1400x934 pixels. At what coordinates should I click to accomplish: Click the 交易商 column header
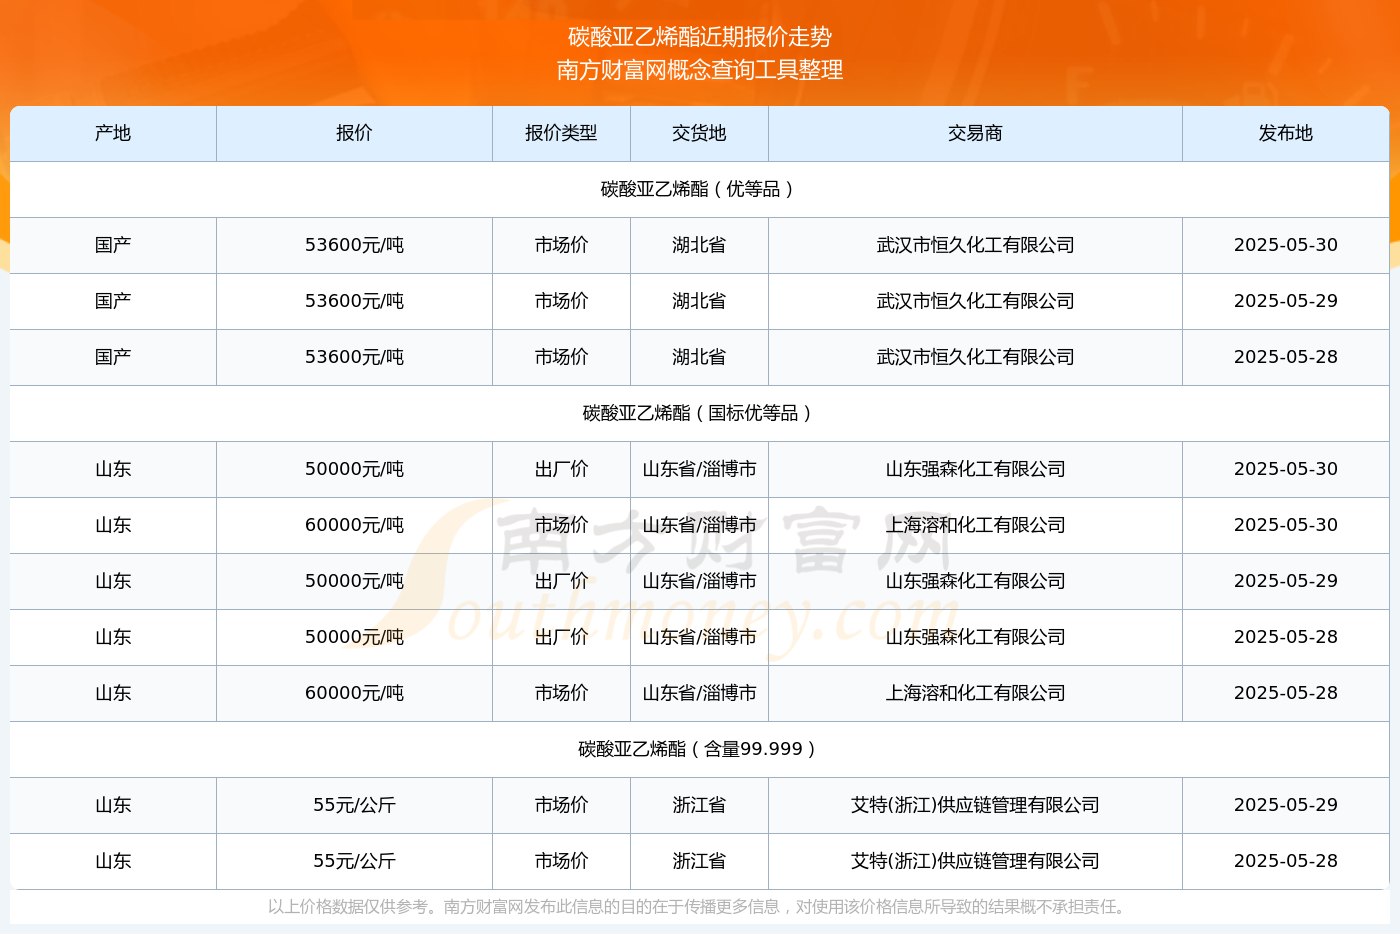click(x=975, y=133)
